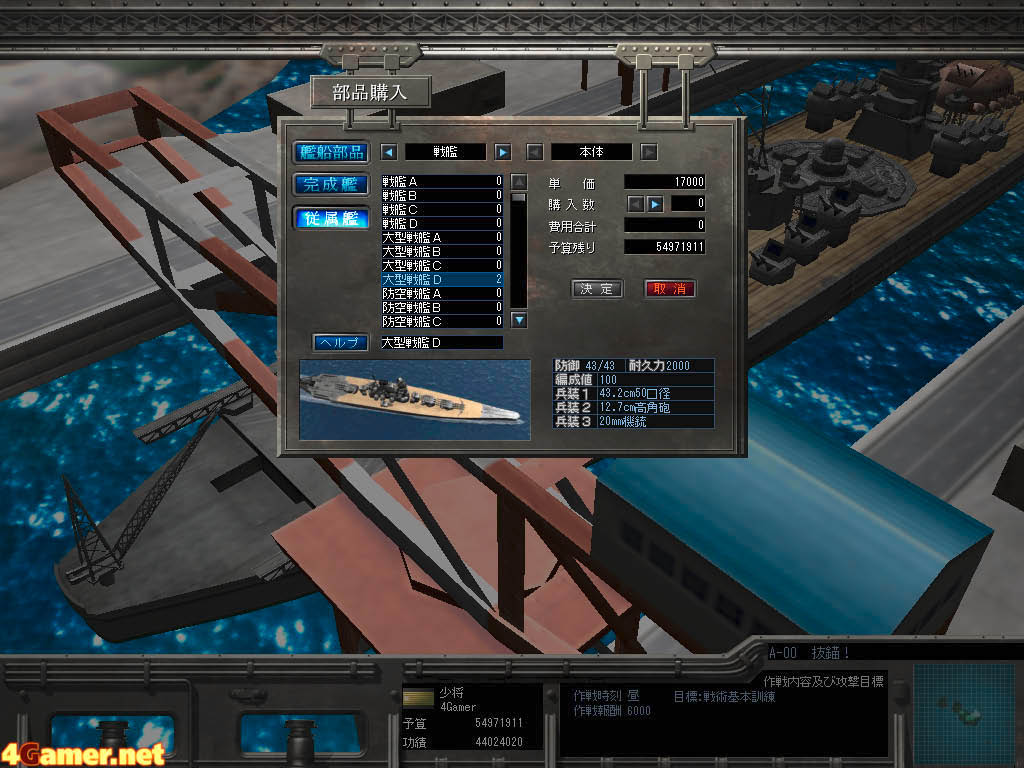Screen dimensions: 1024x768
Task: Click the ship list scrollbar thumb
Action: 519,198
